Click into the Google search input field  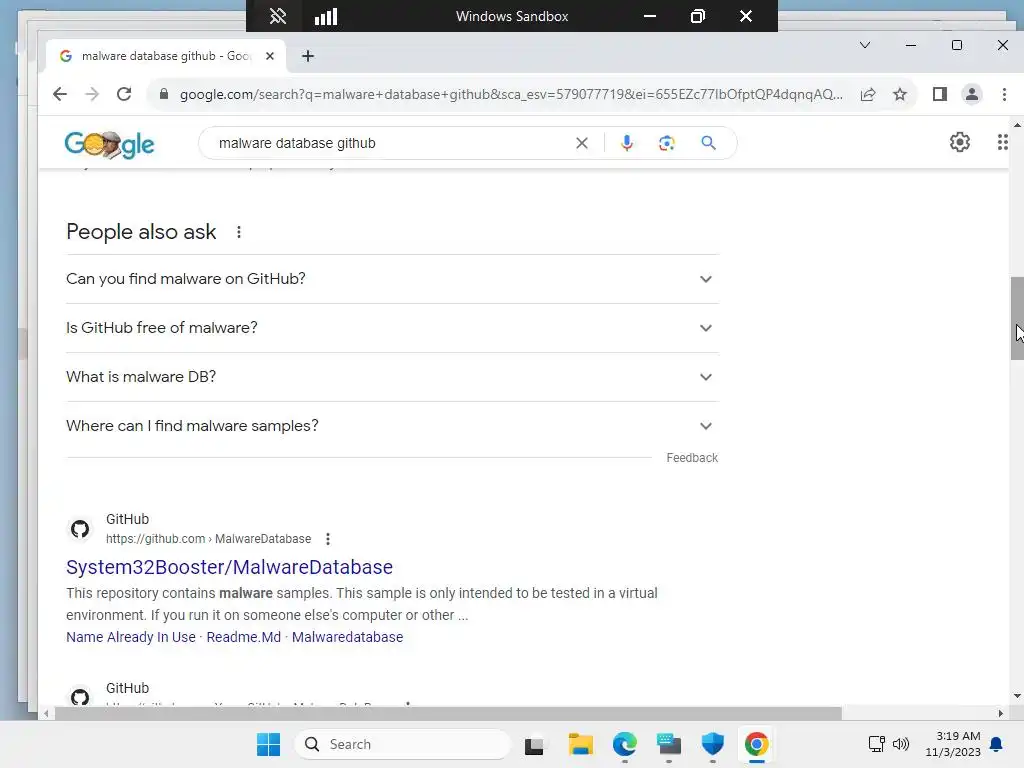tap(392, 143)
